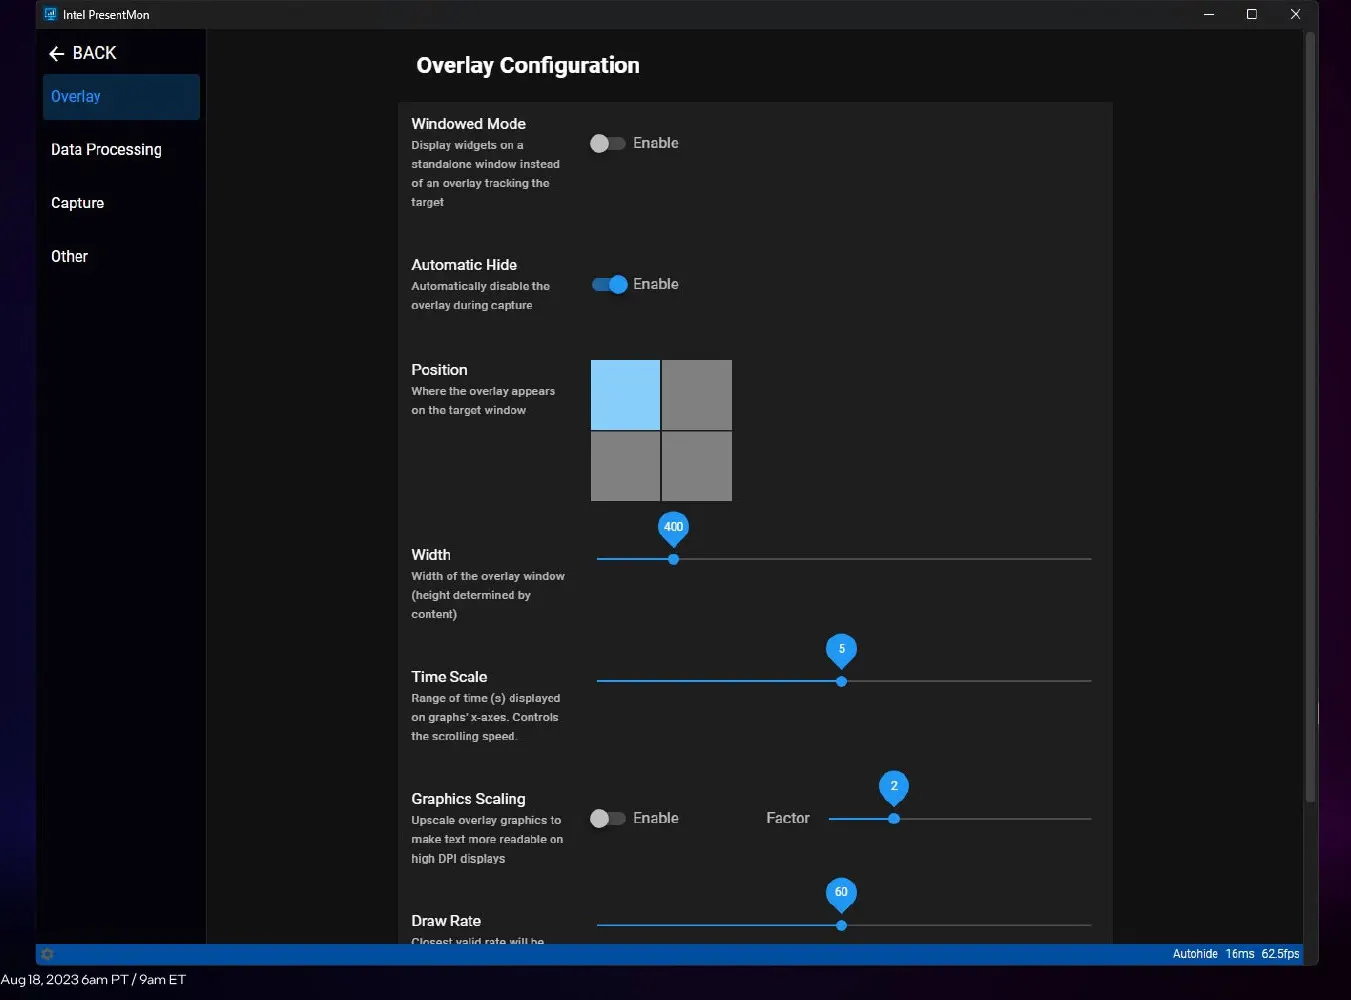Click the vertical scrollbar on right
Image resolution: width=1351 pixels, height=1000 pixels.
point(1310,420)
